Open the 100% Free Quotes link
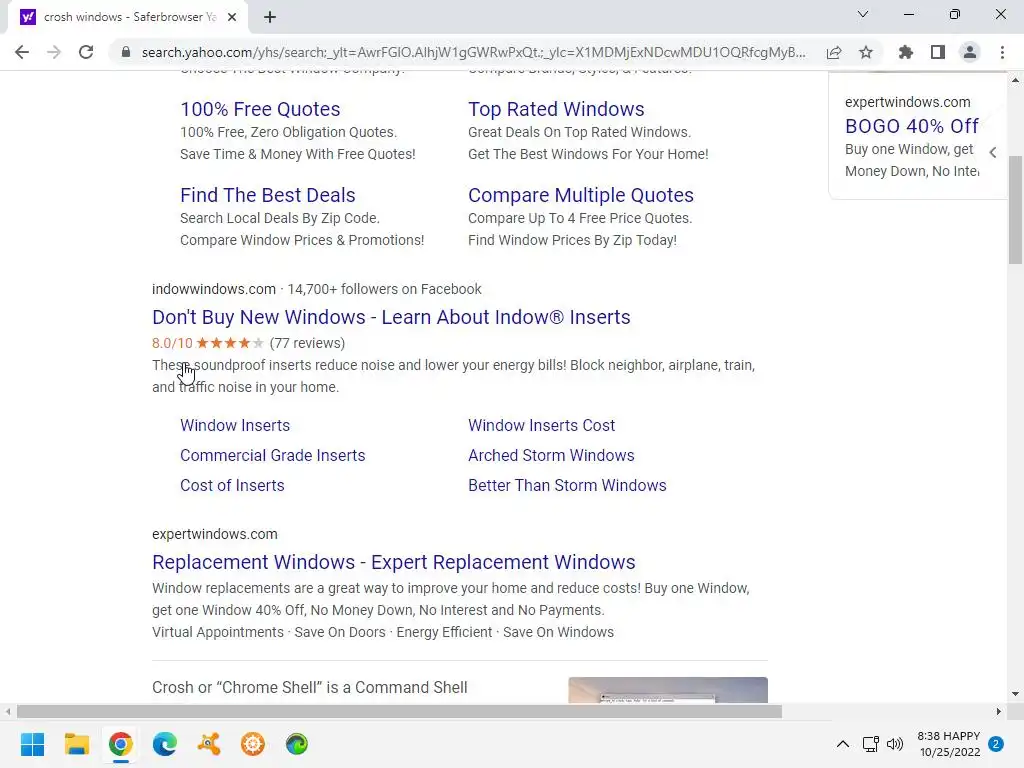The width and height of the screenshot is (1024, 768). coord(260,109)
